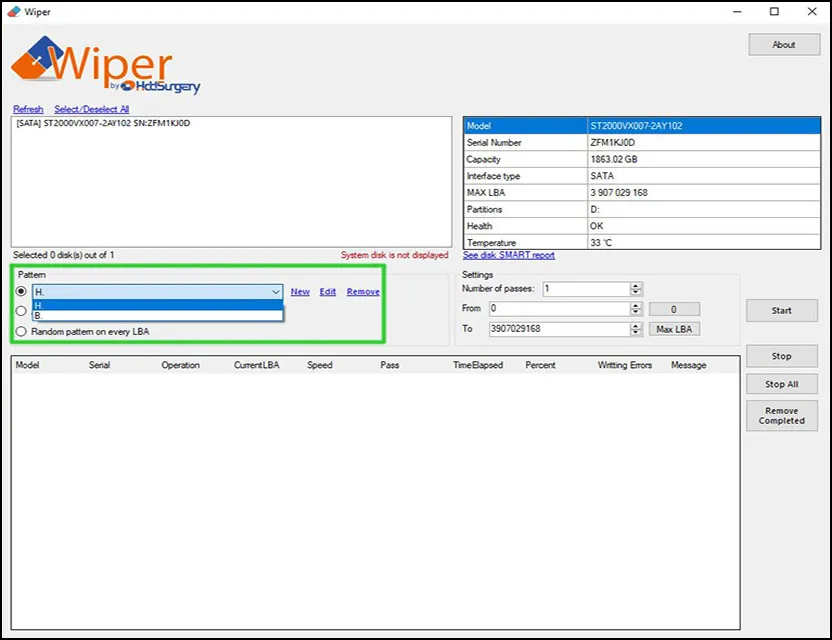Click Remove Completed button
The image size is (832, 640).
pyautogui.click(x=782, y=416)
